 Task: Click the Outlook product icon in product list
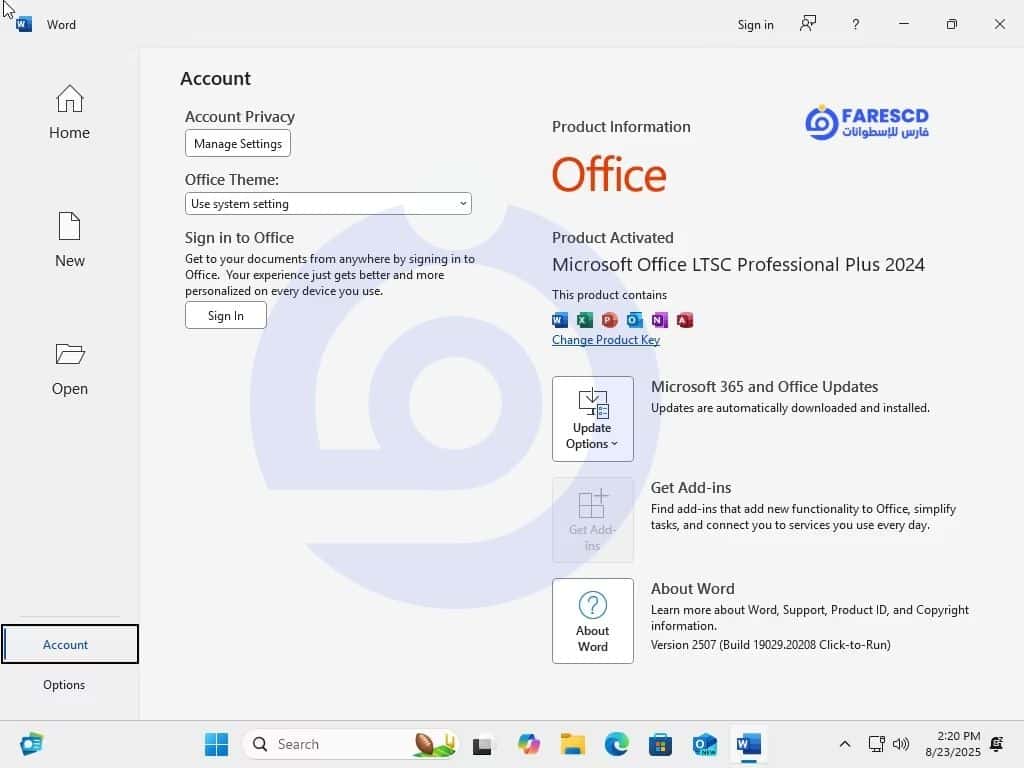634,320
